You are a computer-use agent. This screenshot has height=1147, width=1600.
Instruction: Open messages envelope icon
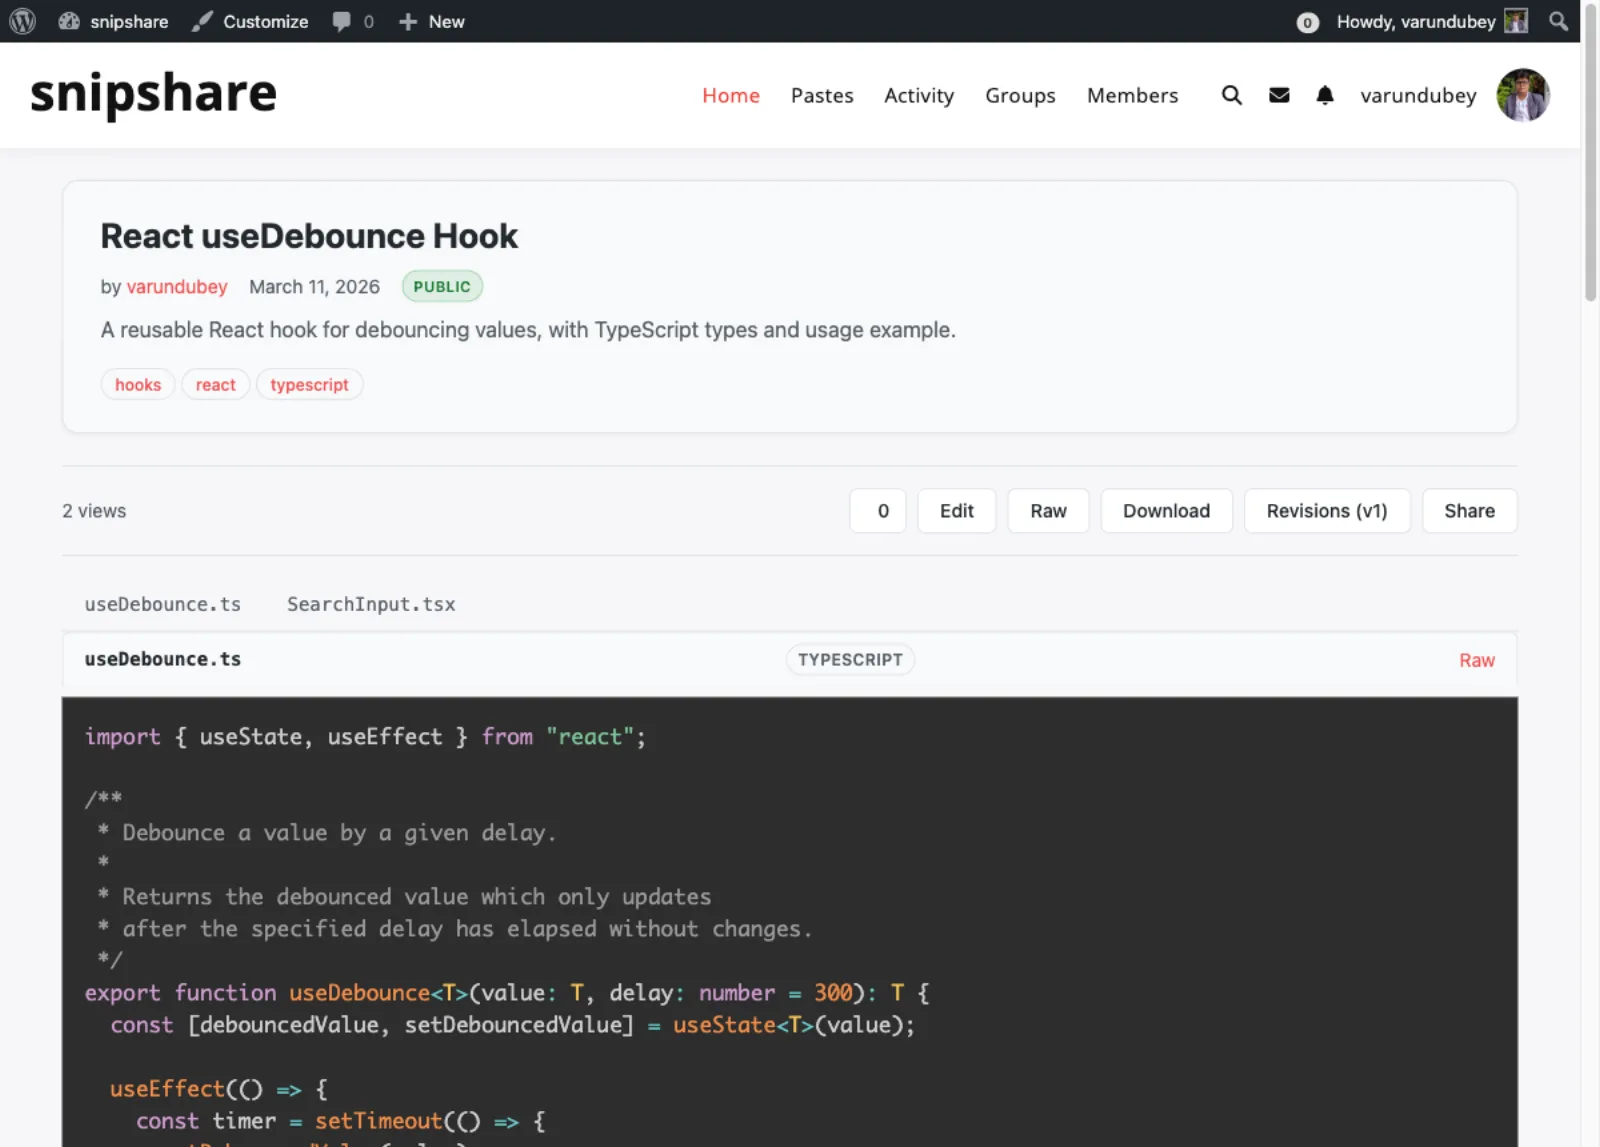[1279, 95]
